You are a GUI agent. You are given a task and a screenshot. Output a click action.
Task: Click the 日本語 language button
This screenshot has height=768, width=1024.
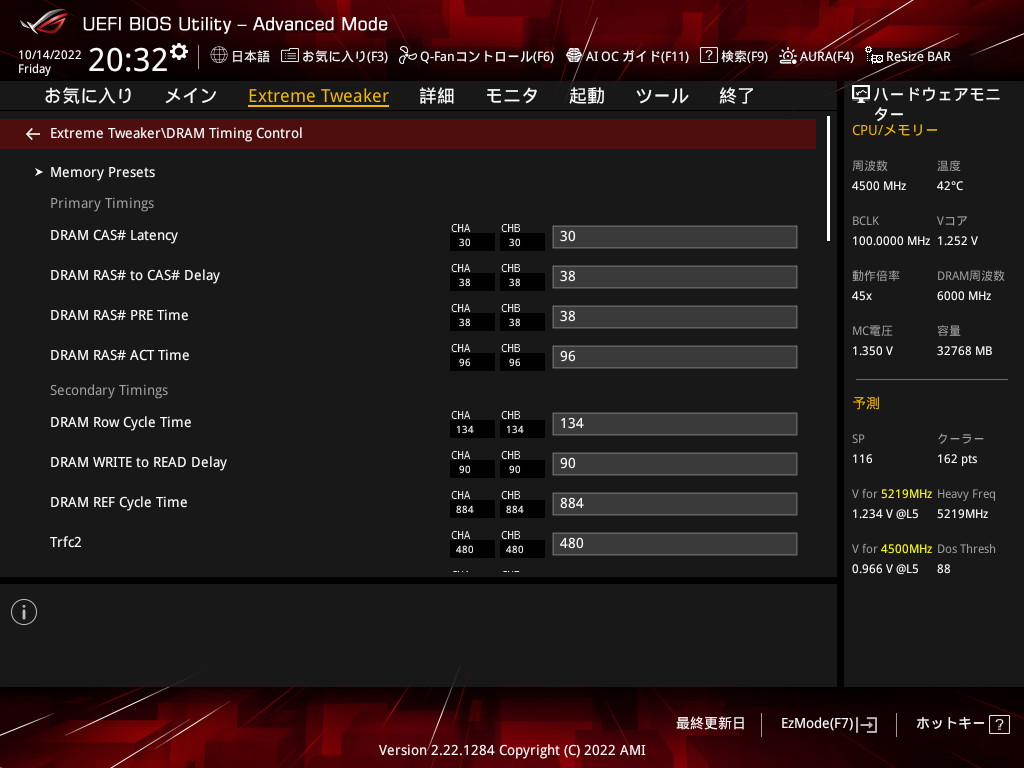tap(251, 57)
